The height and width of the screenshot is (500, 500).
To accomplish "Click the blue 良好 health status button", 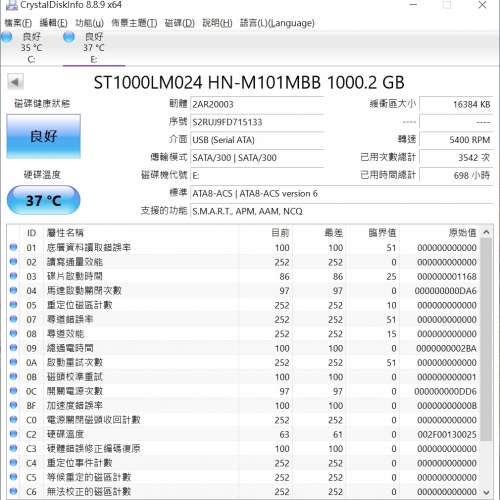I will pyautogui.click(x=43, y=136).
